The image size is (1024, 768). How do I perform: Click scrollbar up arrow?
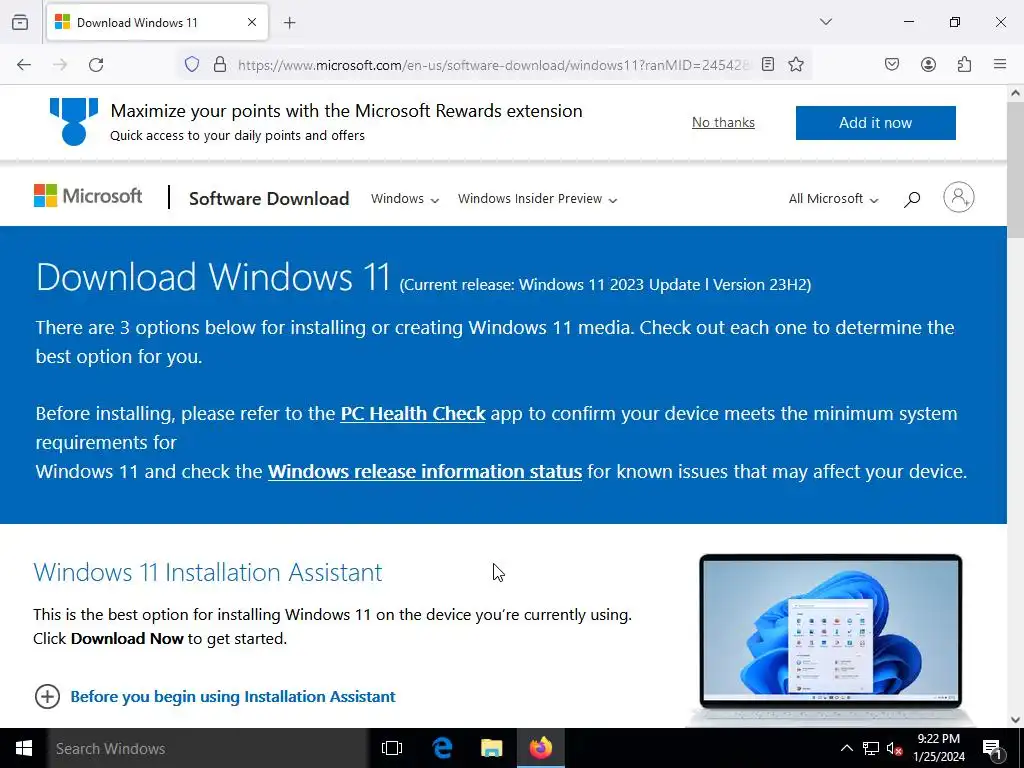point(1015,93)
